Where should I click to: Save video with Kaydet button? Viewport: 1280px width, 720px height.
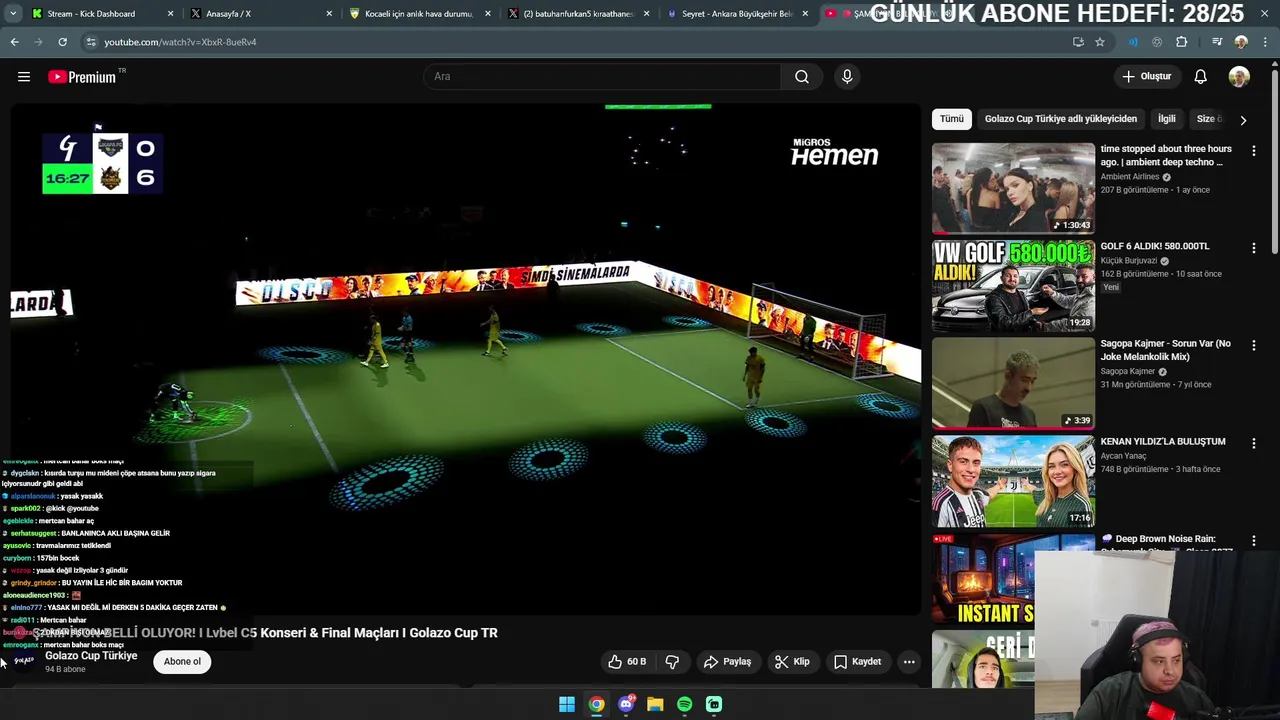tap(857, 662)
